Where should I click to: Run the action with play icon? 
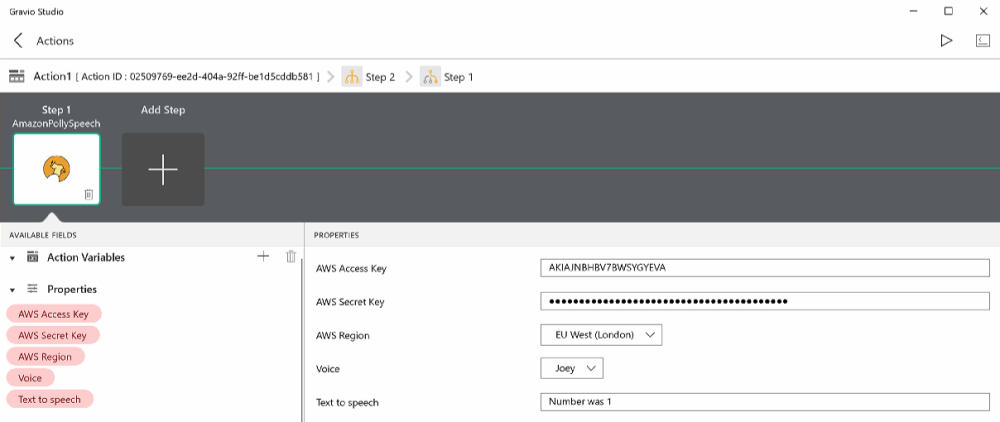[946, 41]
